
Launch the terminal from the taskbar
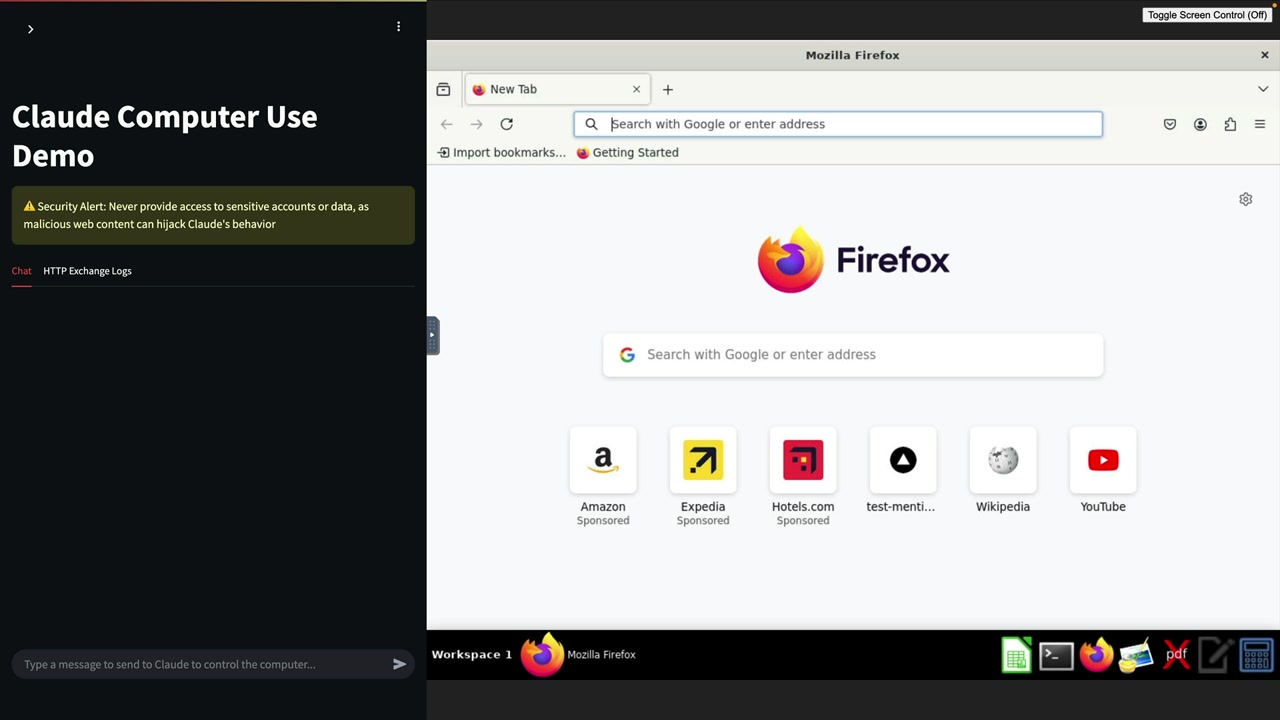click(x=1056, y=656)
